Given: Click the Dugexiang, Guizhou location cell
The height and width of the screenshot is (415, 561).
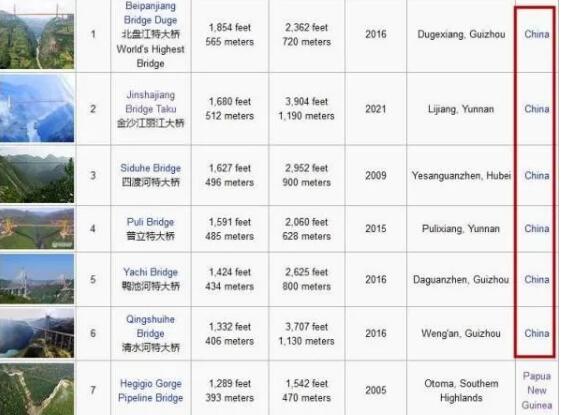Looking at the screenshot, I should 461,34.
